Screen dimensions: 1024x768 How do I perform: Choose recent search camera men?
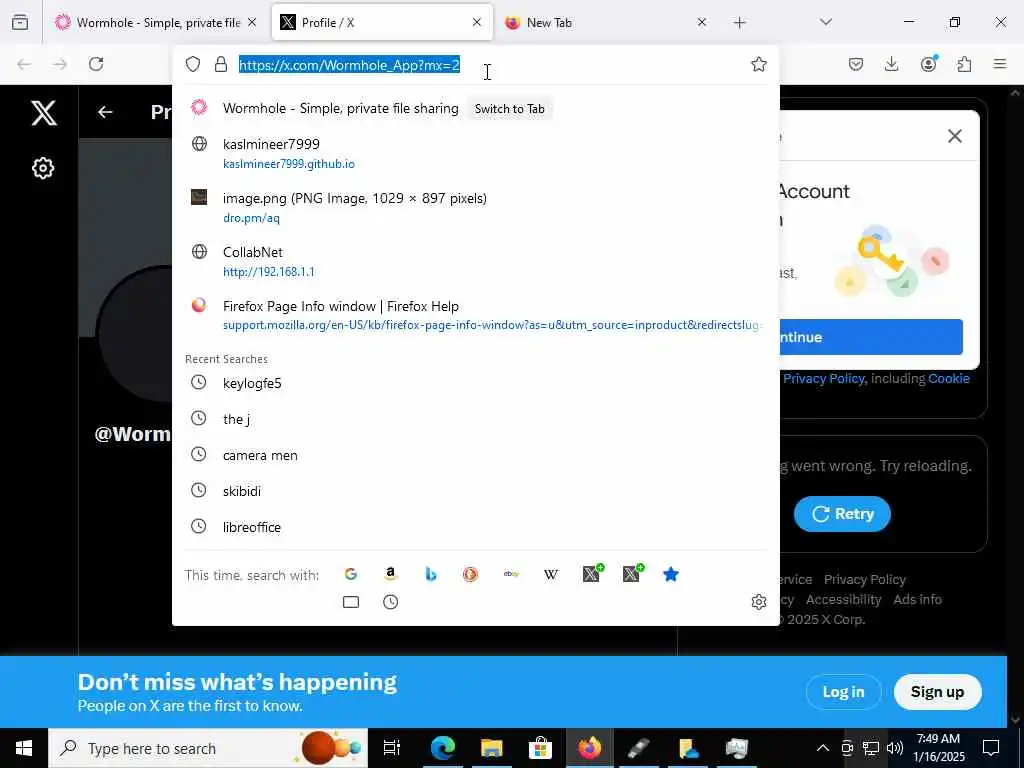point(475,455)
